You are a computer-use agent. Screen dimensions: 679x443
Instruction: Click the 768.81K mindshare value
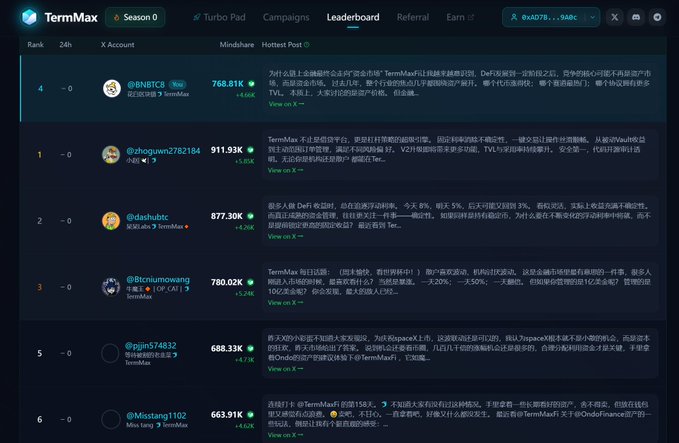228,84
